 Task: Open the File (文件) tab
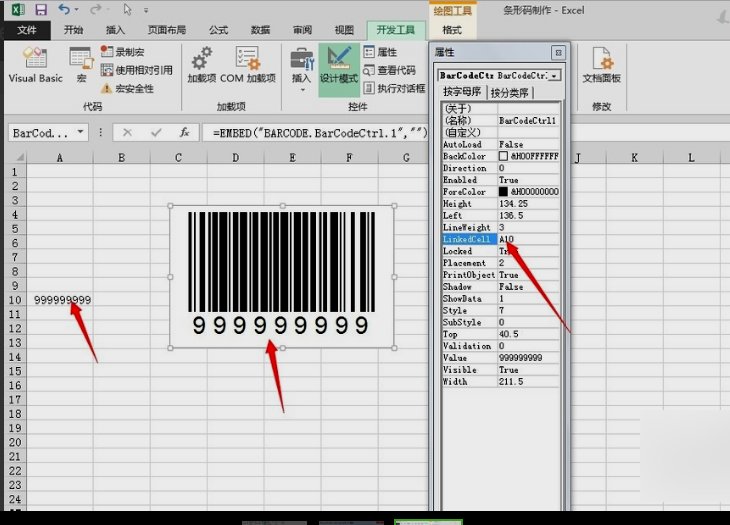(x=27, y=30)
